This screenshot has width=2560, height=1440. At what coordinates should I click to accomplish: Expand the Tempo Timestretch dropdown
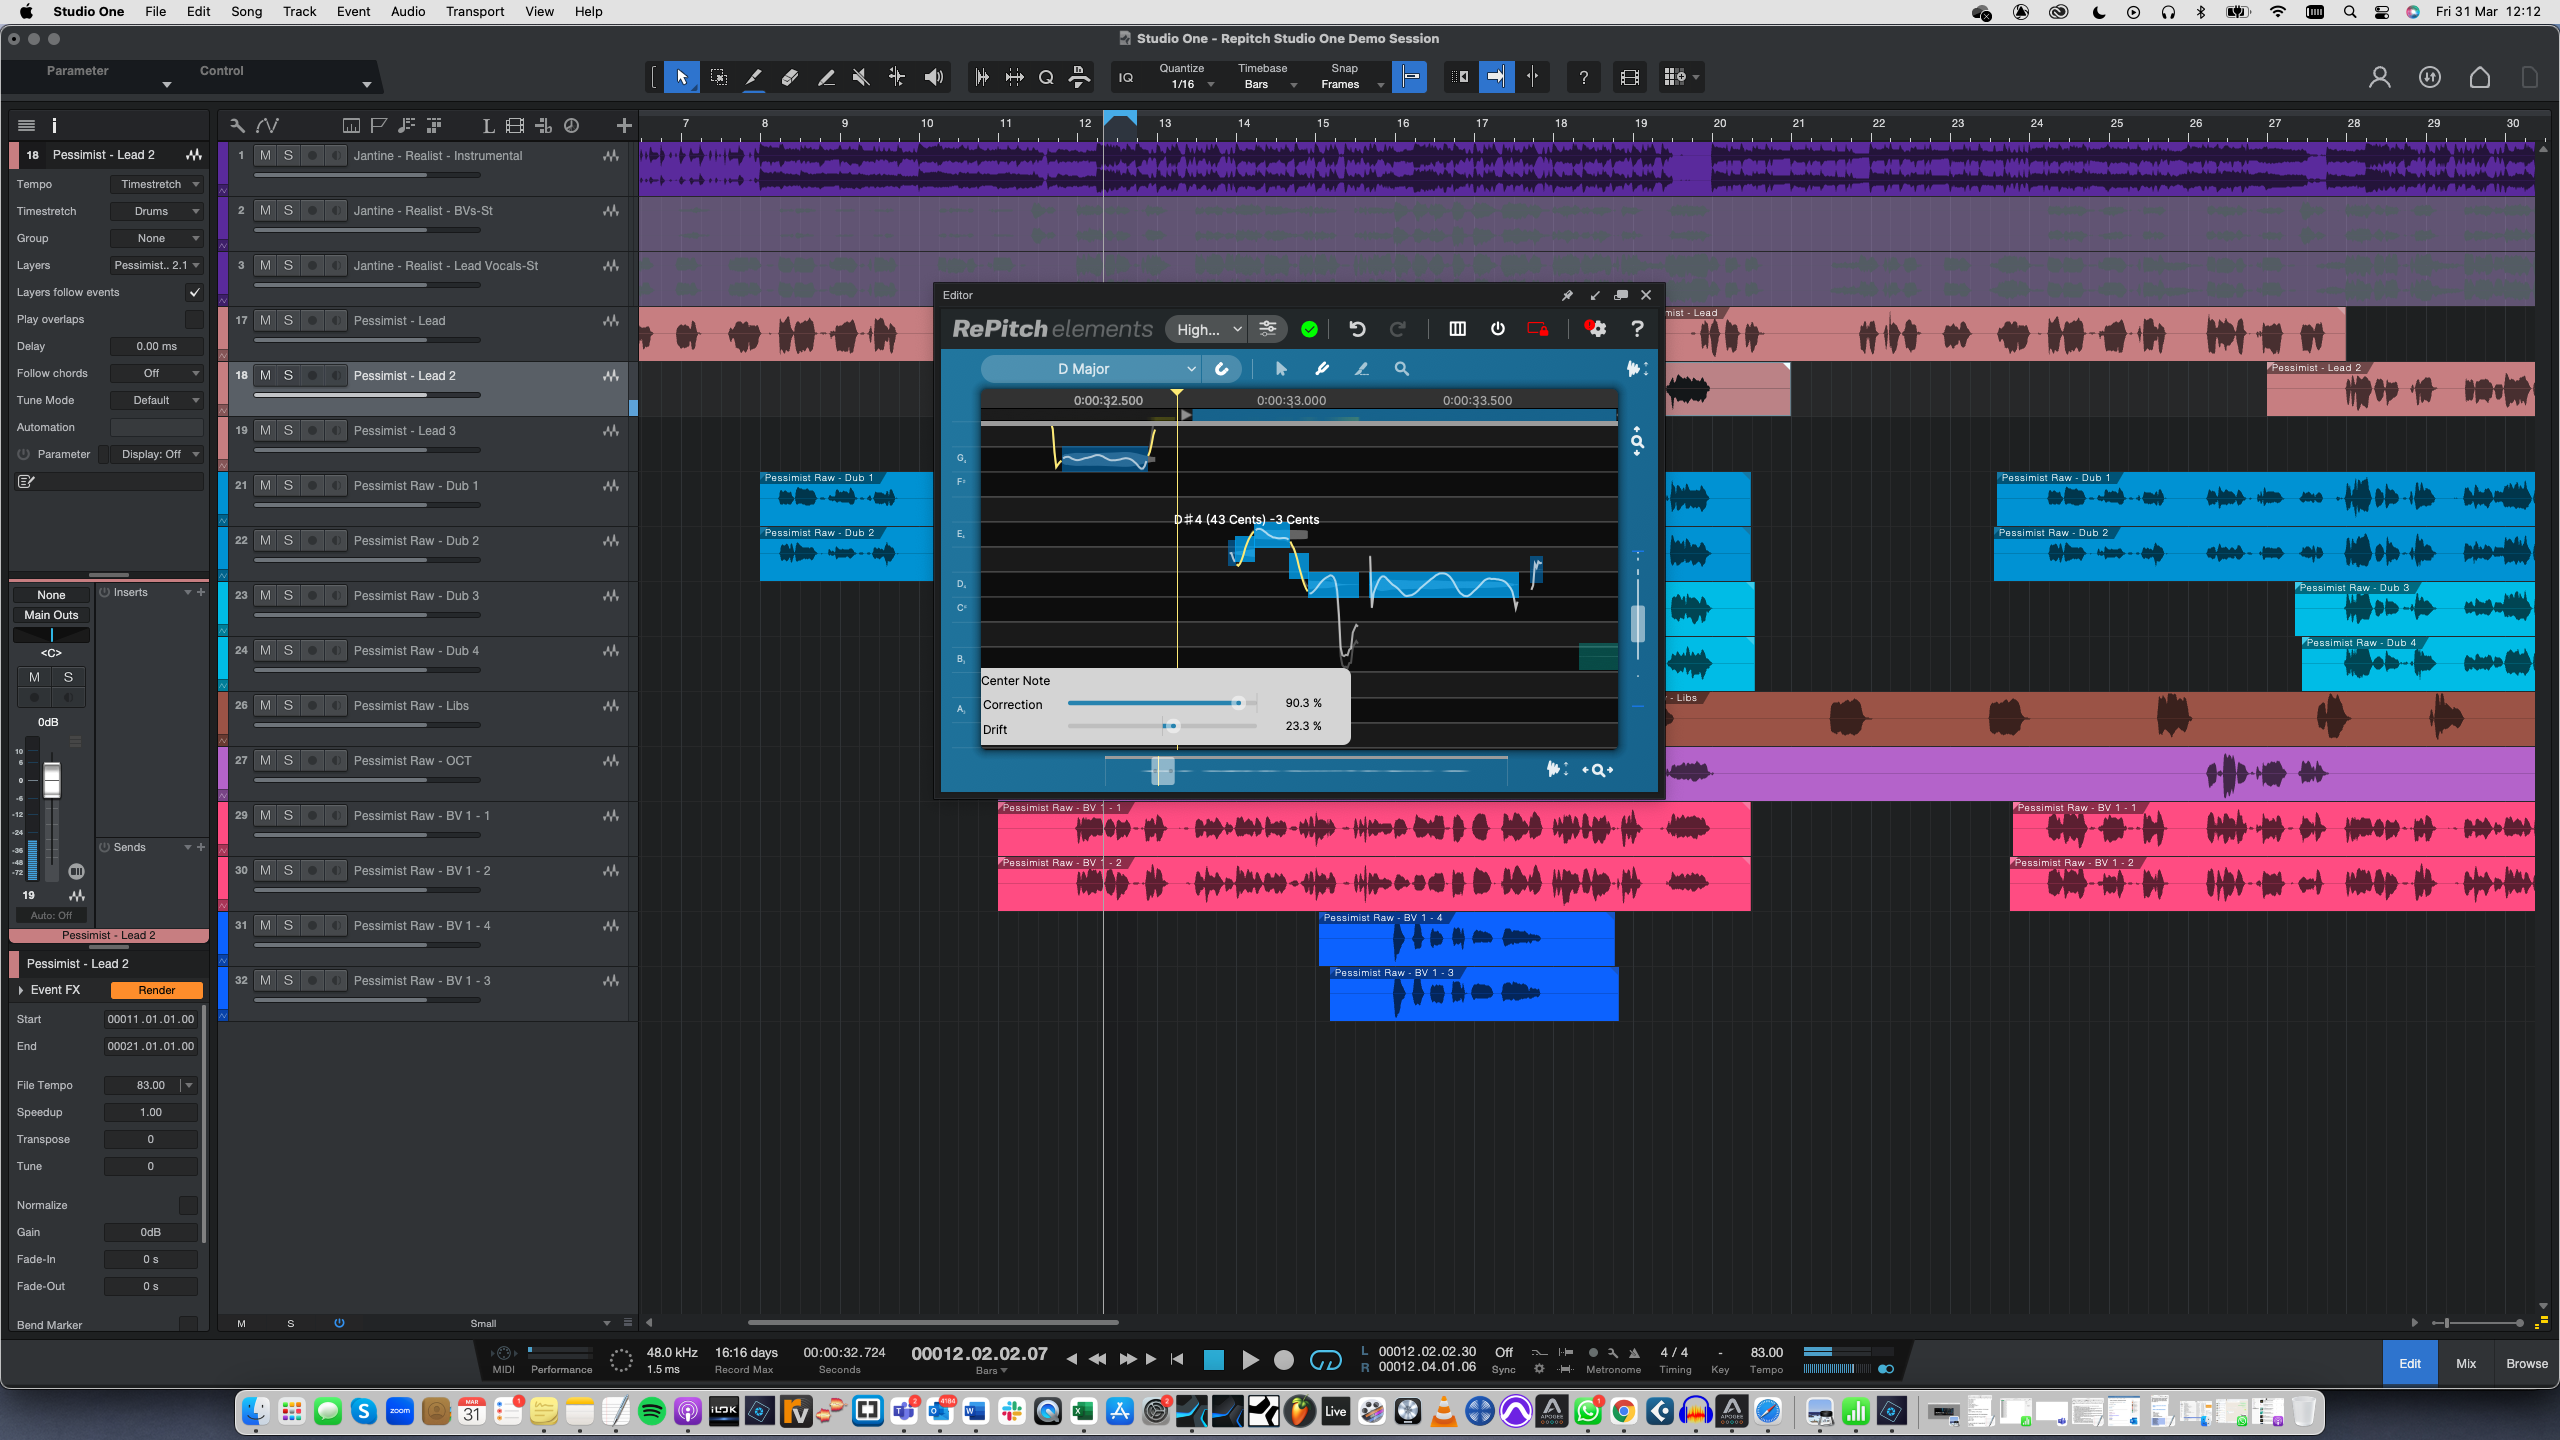pyautogui.click(x=157, y=184)
